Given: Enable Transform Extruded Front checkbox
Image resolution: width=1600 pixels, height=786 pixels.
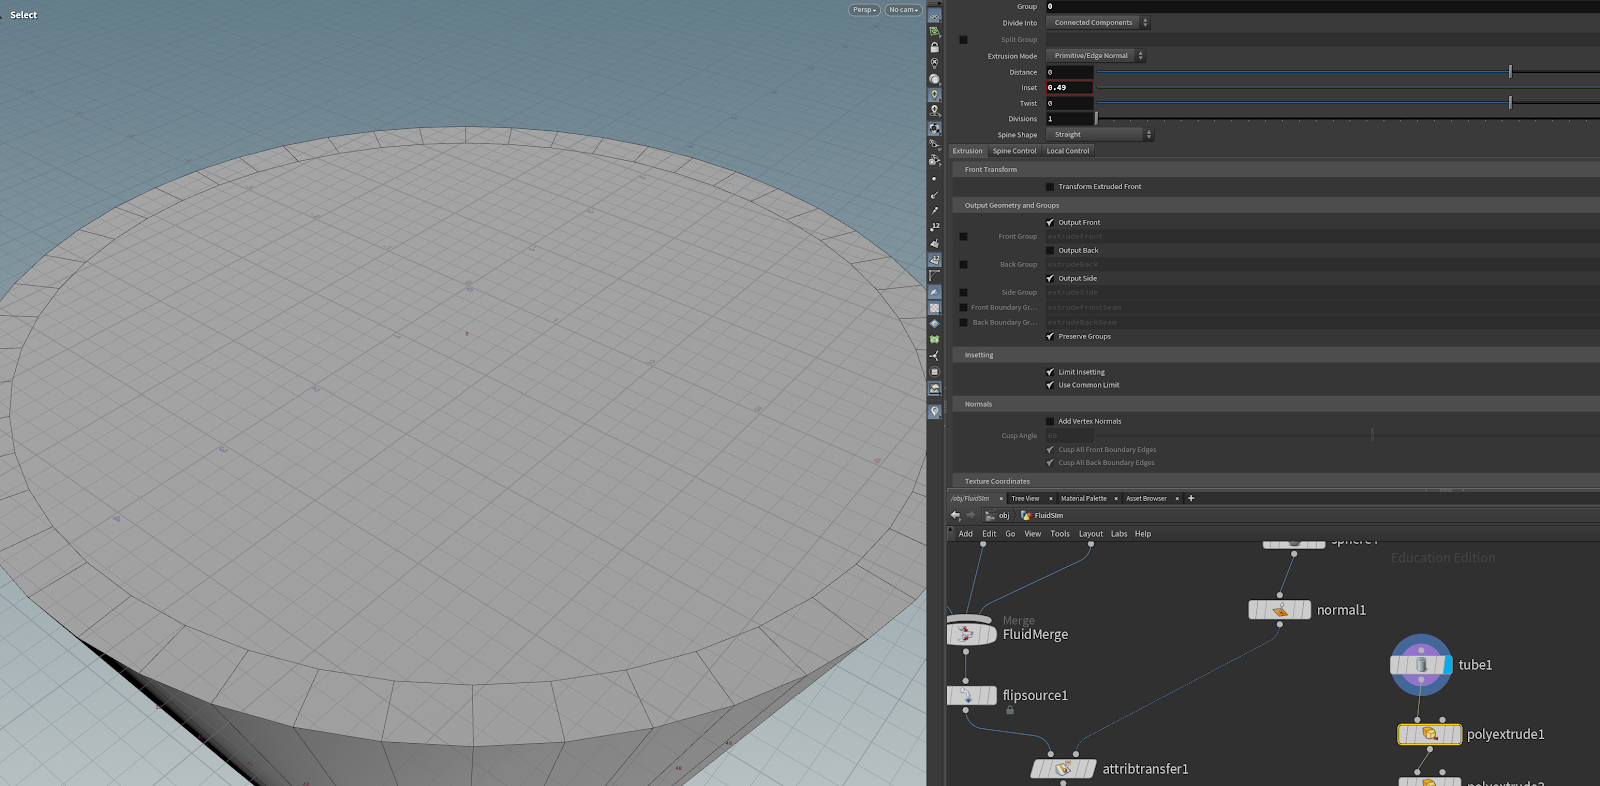Looking at the screenshot, I should pos(1050,187).
